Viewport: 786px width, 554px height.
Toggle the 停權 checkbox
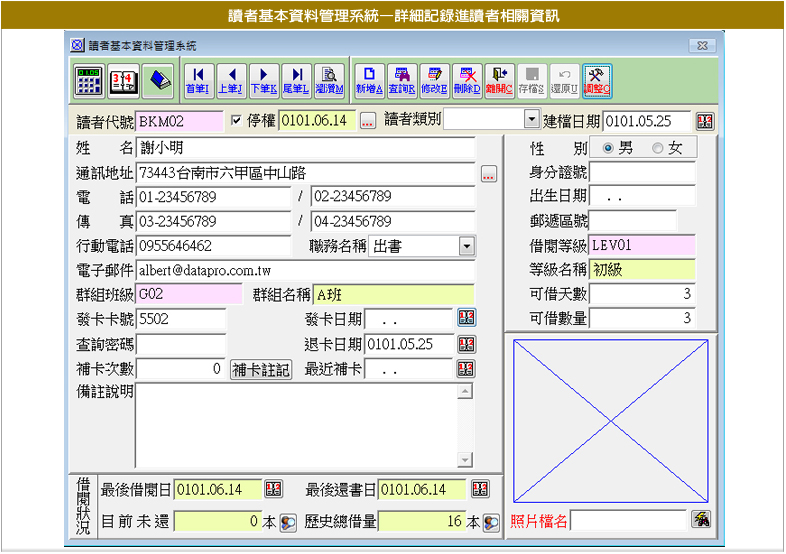coord(237,121)
